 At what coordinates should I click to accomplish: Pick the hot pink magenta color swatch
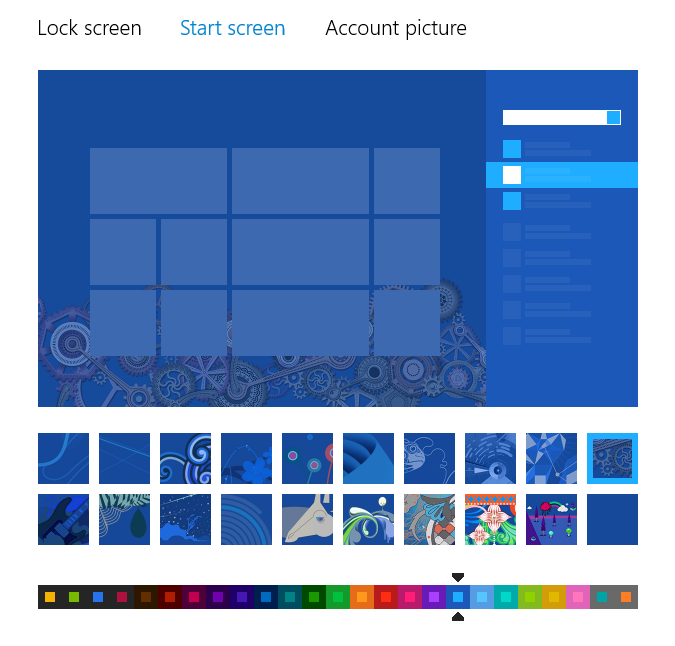(410, 597)
